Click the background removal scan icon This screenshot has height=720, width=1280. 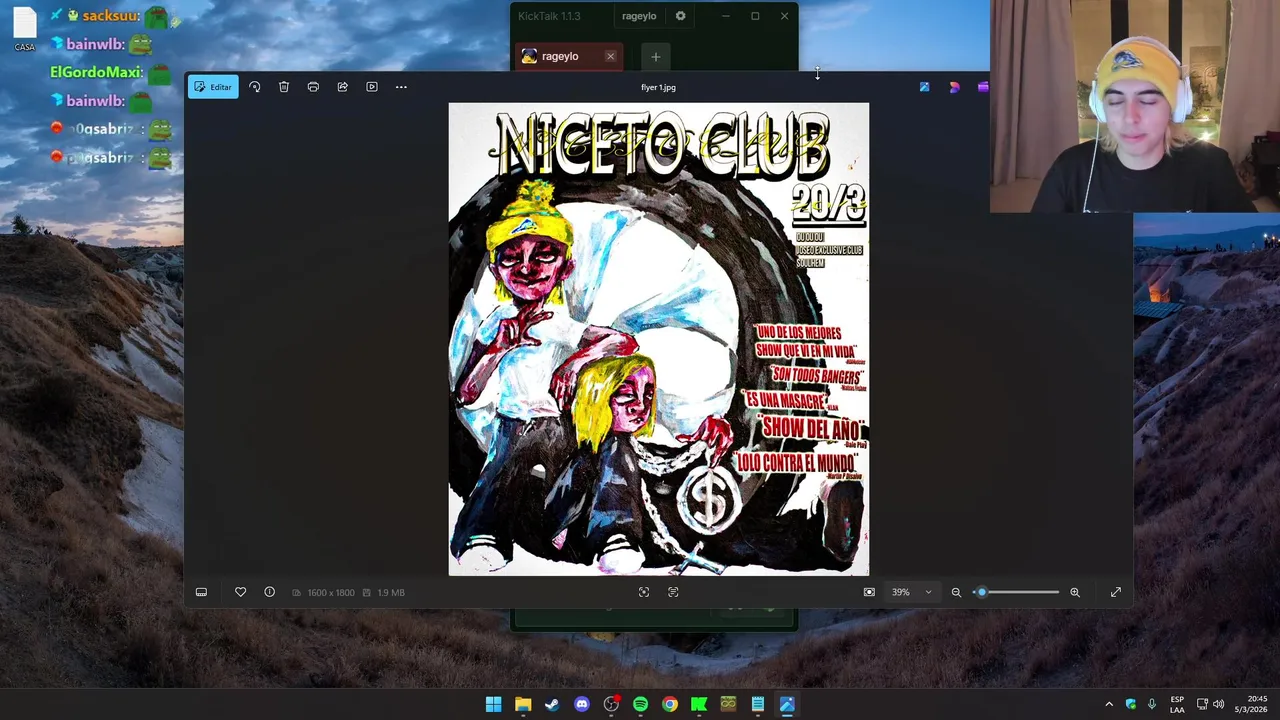click(x=644, y=592)
